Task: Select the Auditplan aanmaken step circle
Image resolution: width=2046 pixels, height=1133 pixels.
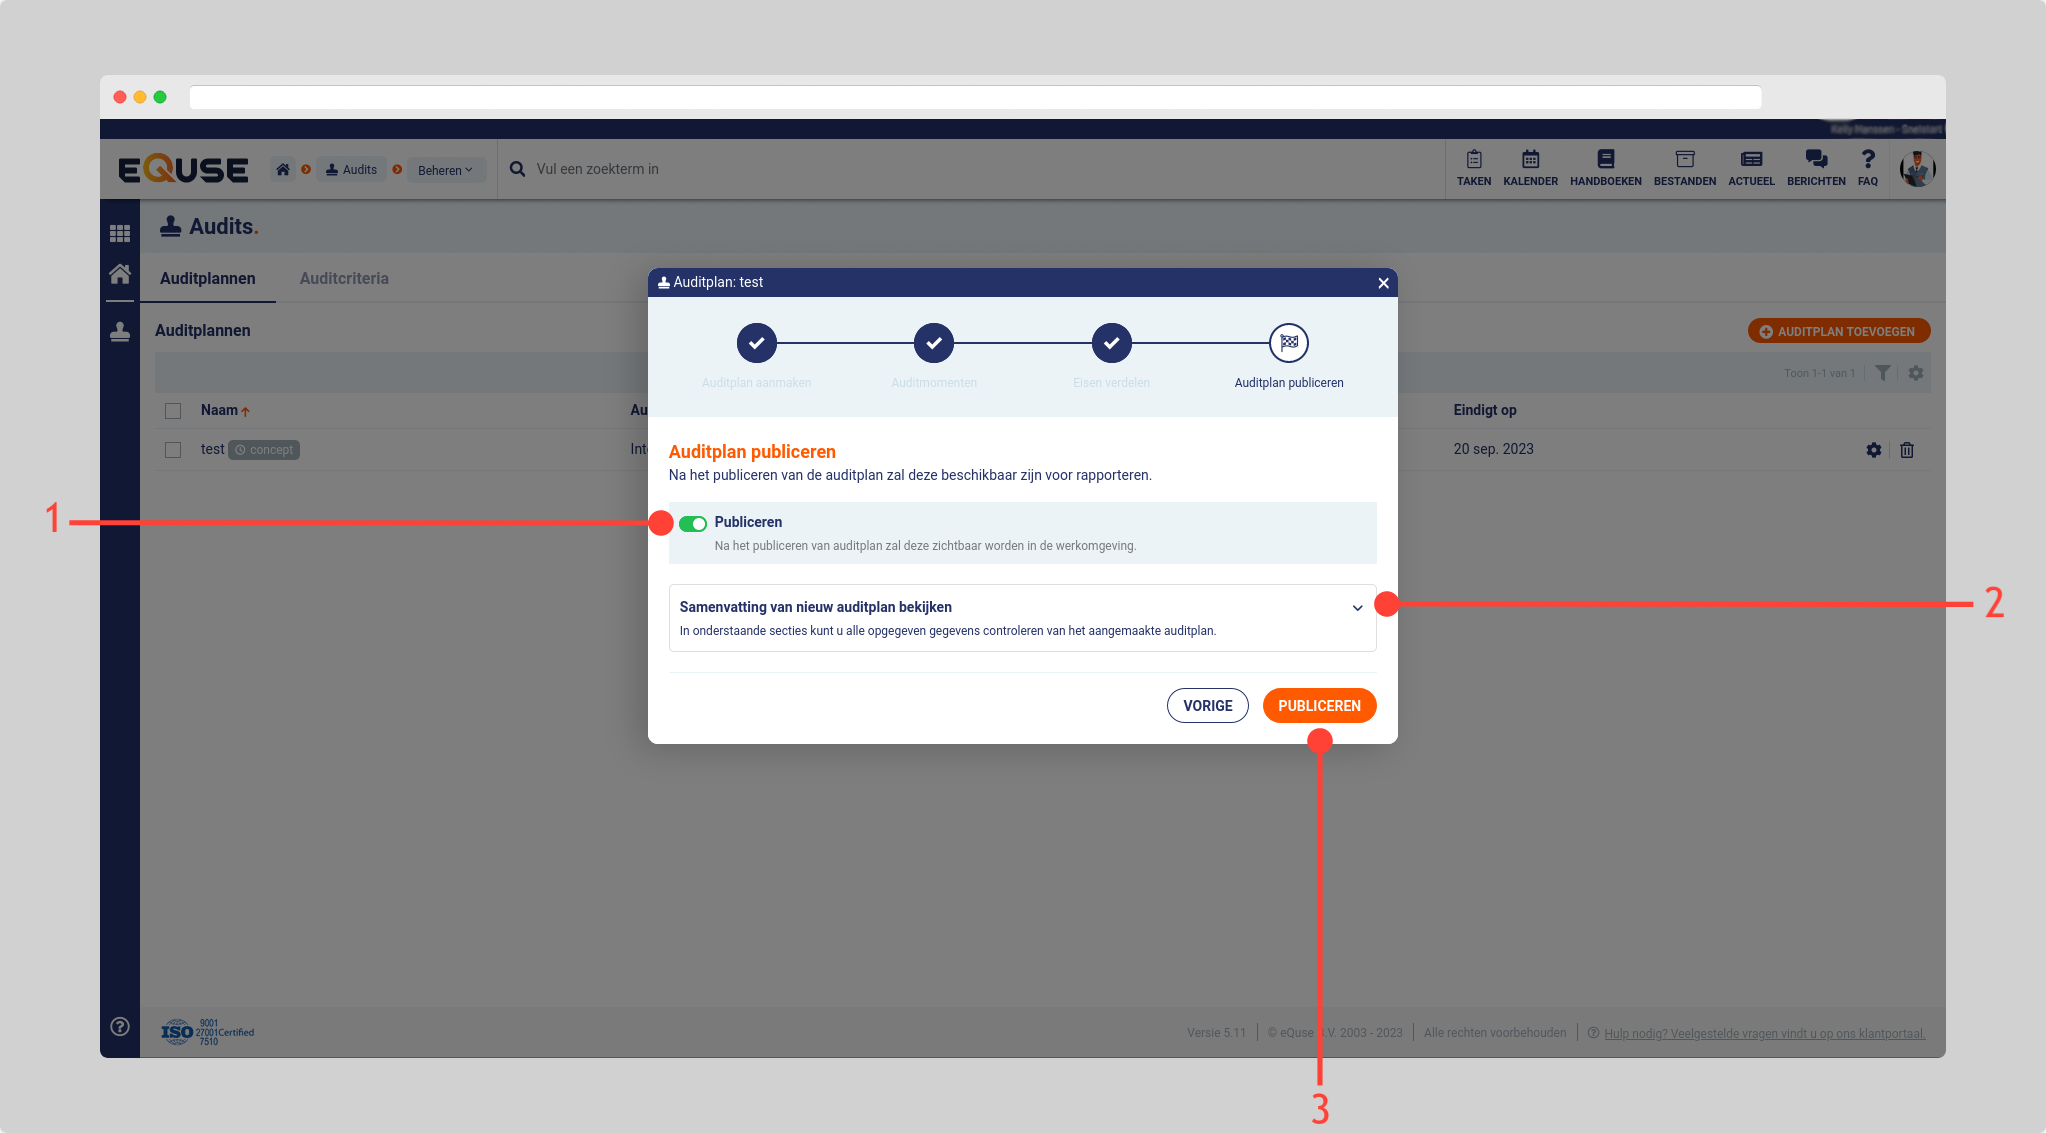Action: tap(757, 343)
